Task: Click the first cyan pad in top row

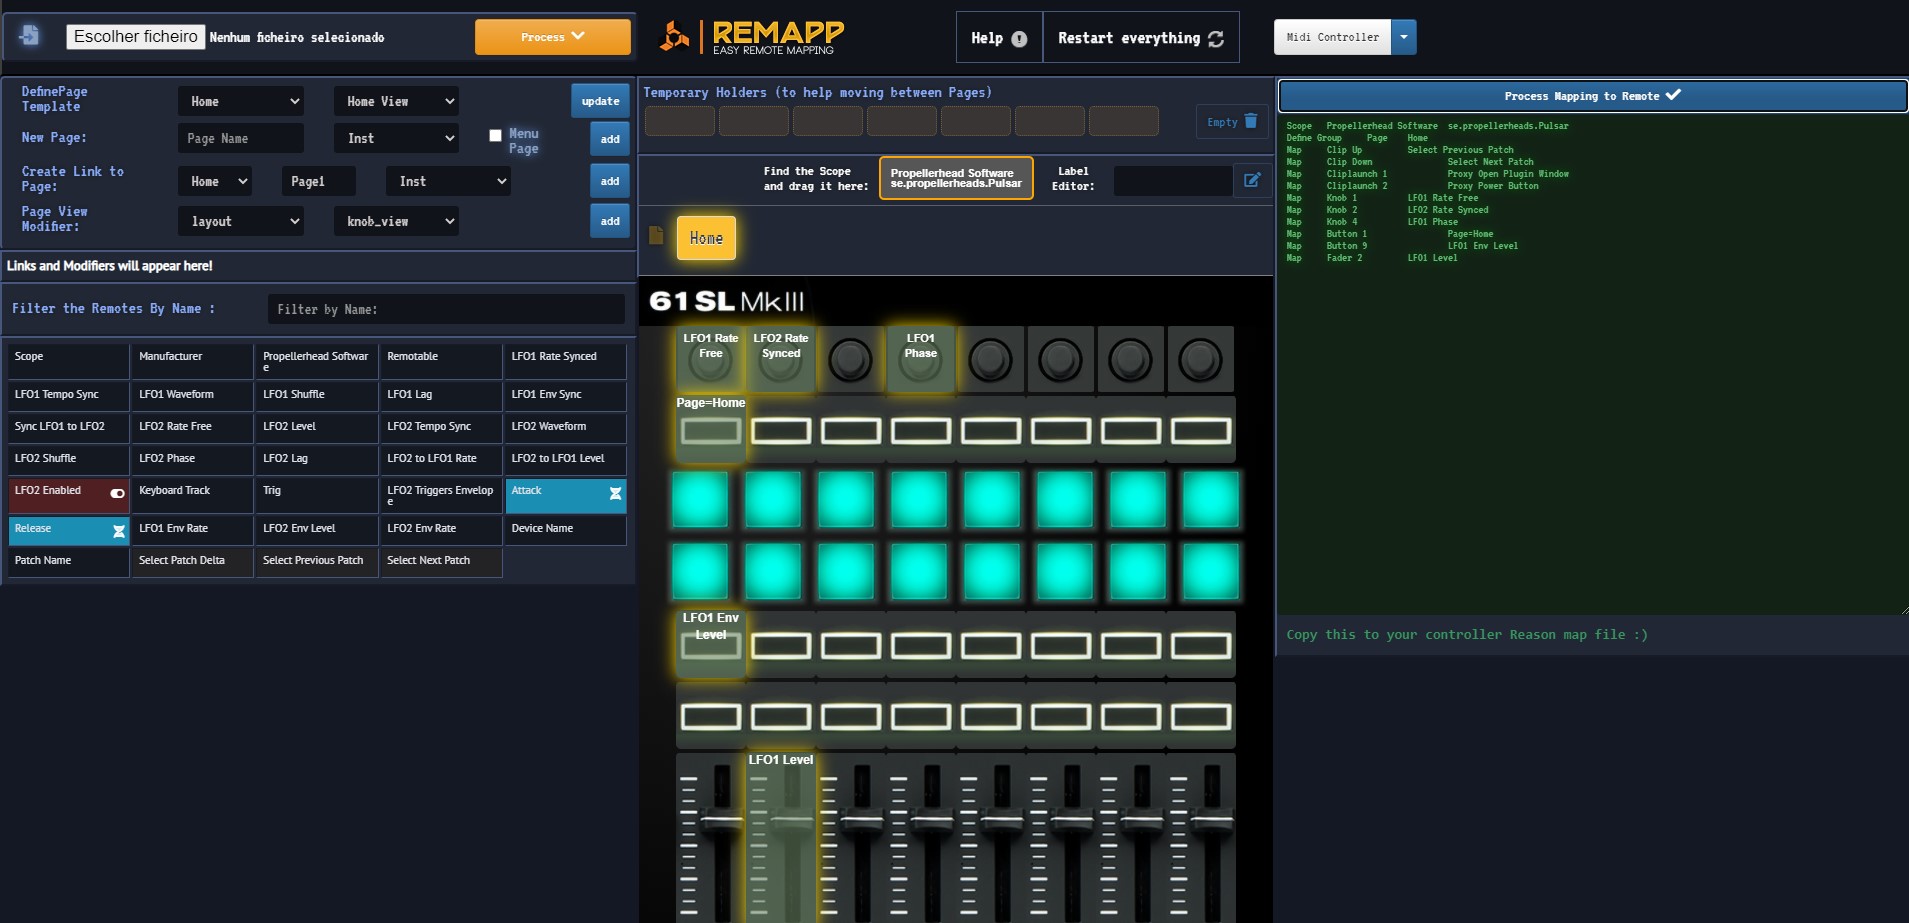Action: point(700,499)
